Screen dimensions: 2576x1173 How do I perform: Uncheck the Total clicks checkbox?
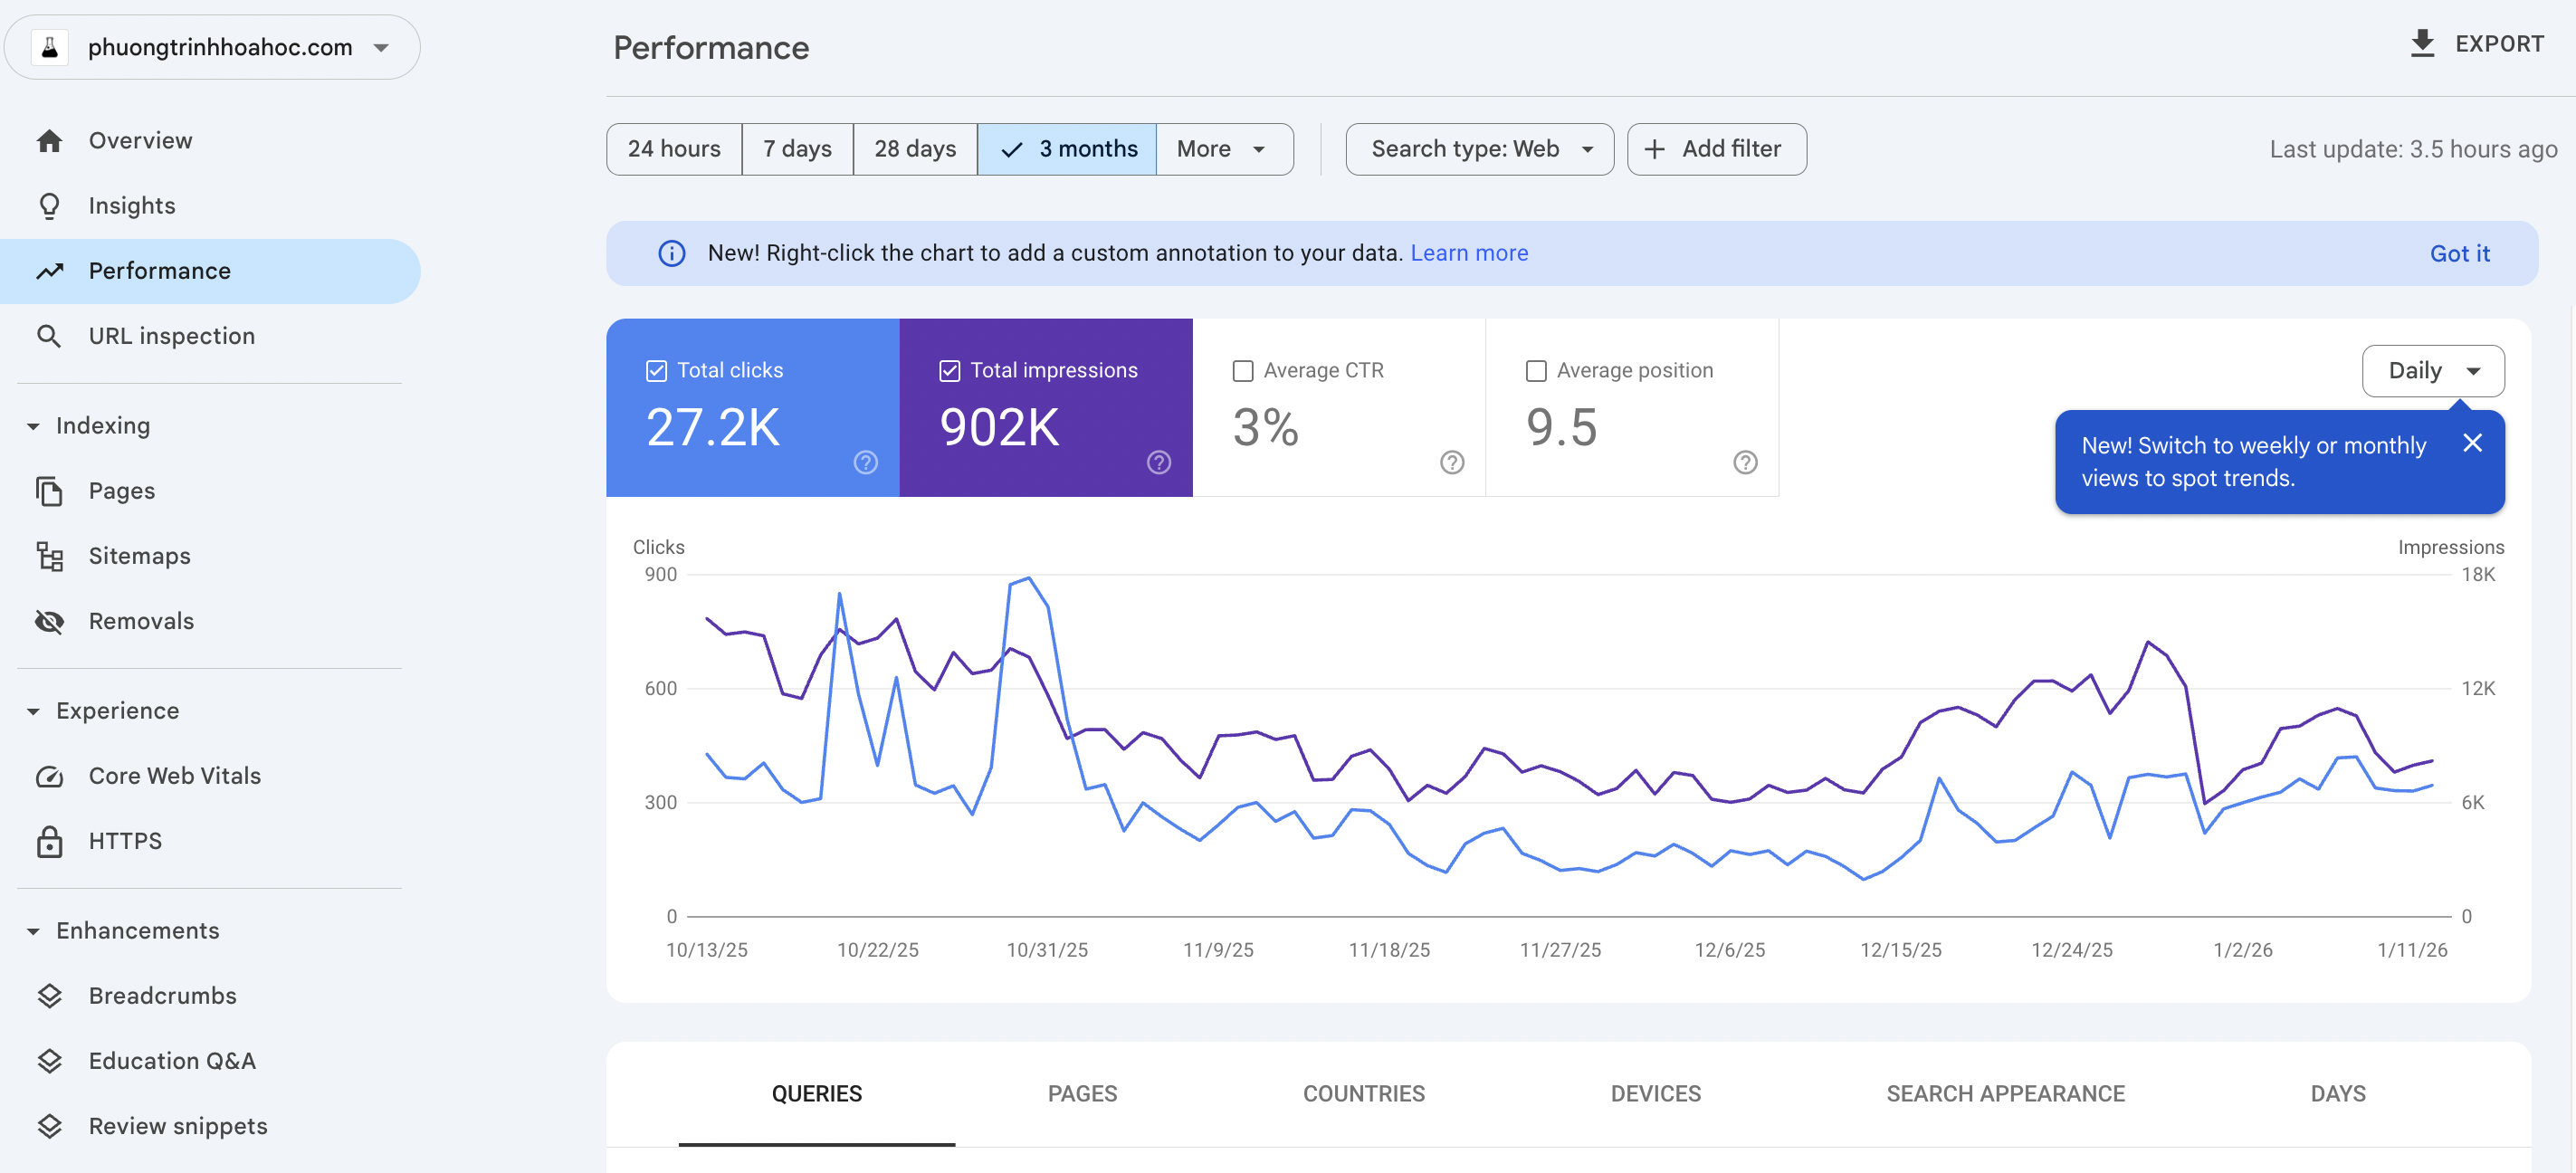tap(656, 370)
